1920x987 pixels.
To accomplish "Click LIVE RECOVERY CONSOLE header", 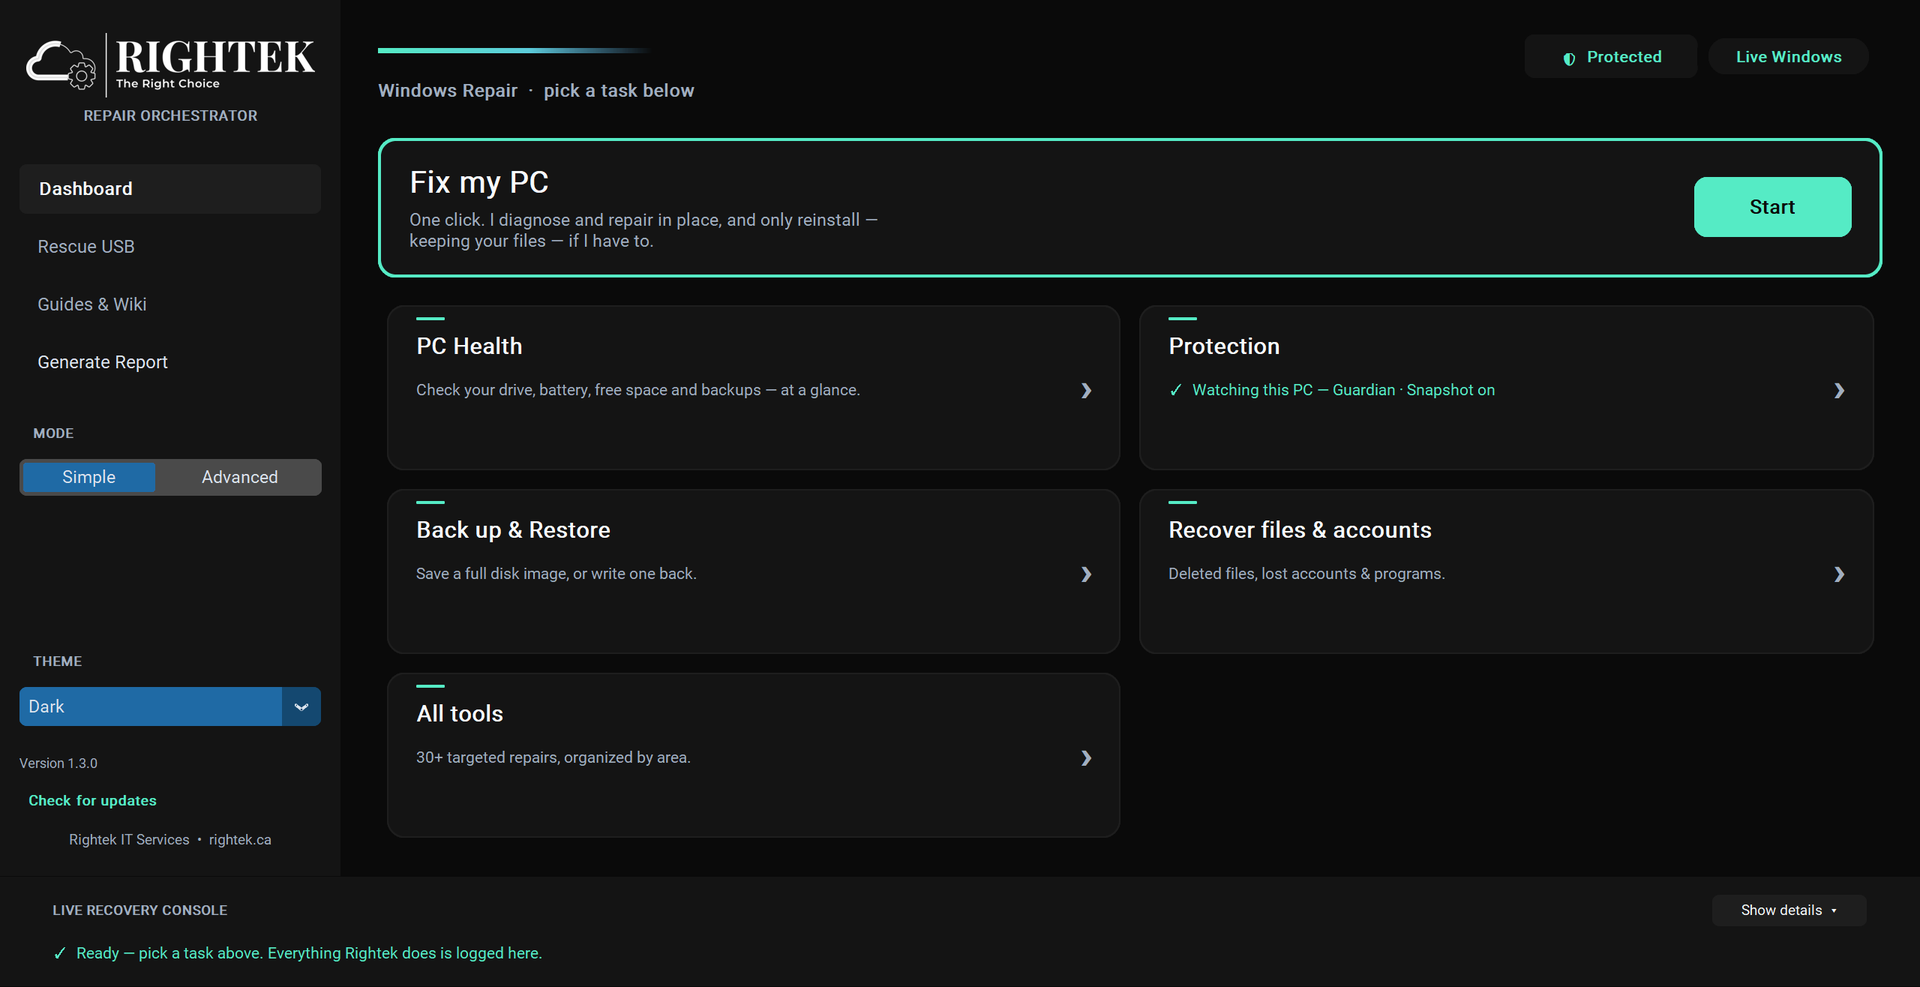I will point(140,910).
